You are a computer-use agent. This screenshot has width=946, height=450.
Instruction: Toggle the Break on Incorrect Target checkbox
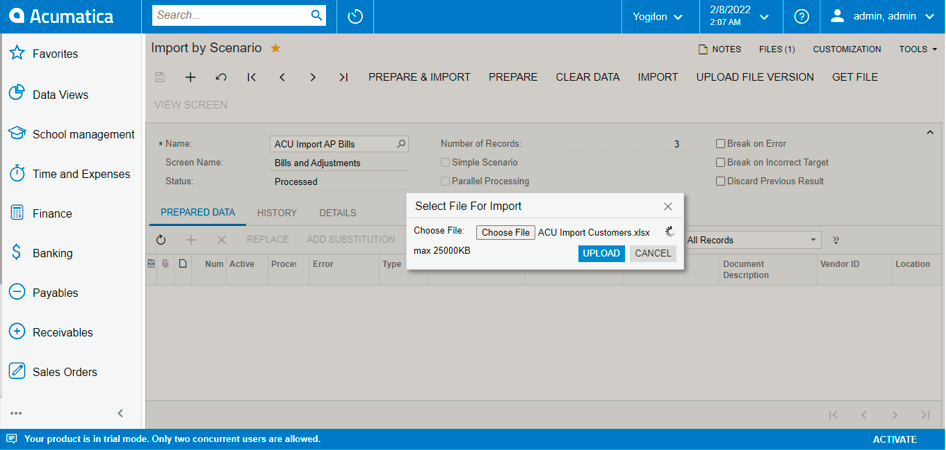pos(720,162)
